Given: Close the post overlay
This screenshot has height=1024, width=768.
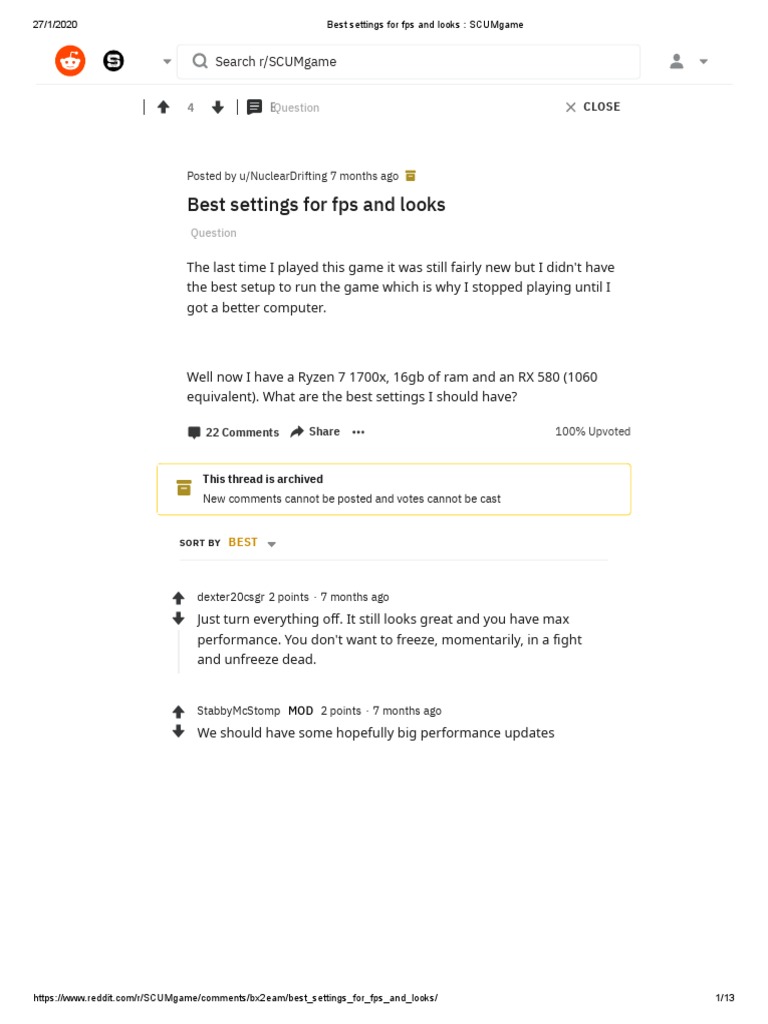Looking at the screenshot, I should [x=592, y=107].
